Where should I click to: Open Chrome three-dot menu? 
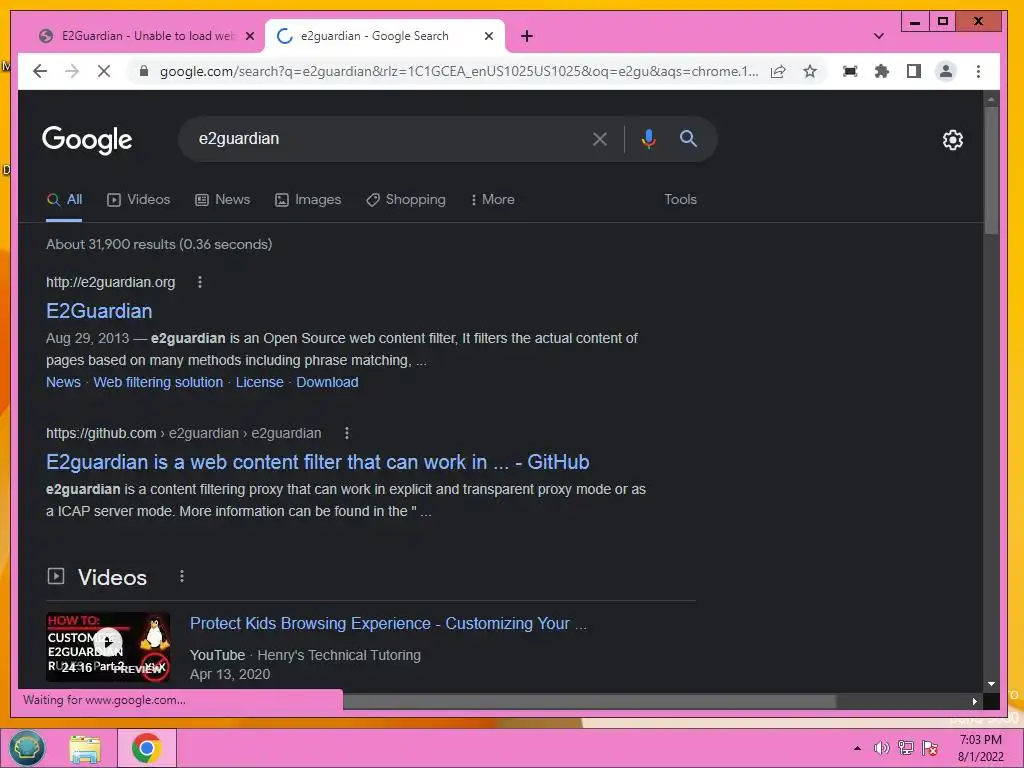click(x=978, y=71)
